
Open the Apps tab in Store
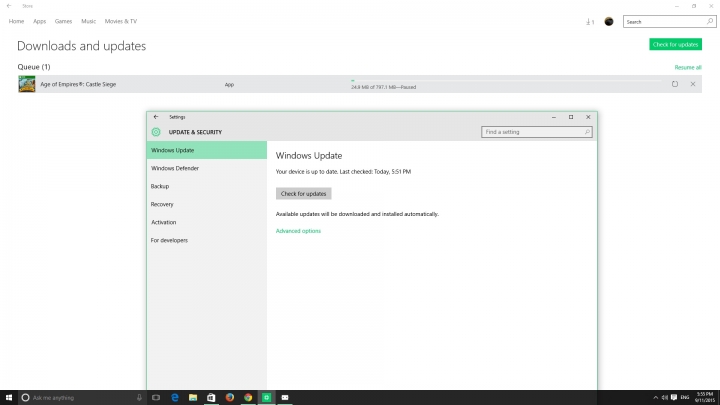(39, 21)
